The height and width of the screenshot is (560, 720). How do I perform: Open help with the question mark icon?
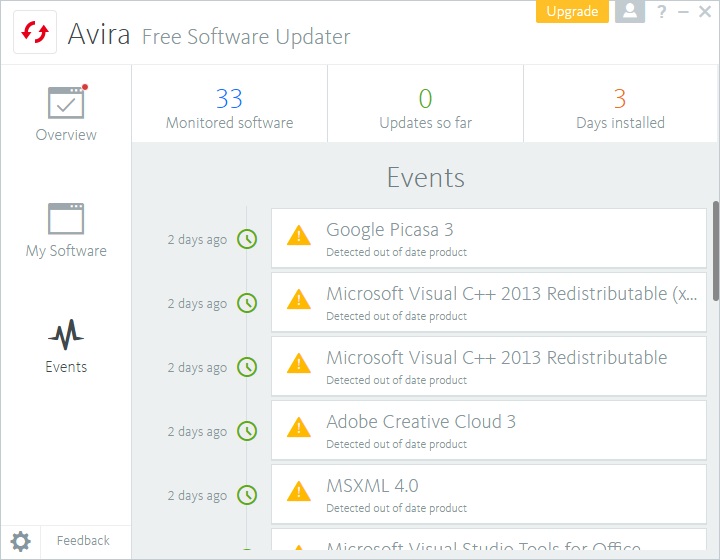[x=662, y=11]
